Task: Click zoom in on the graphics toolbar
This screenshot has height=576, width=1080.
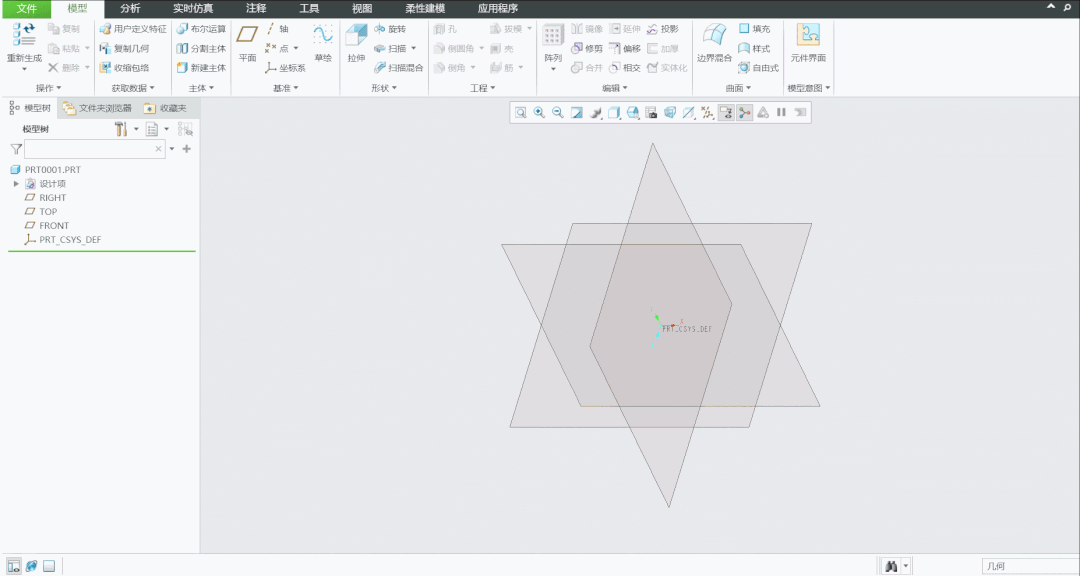Action: tap(539, 113)
